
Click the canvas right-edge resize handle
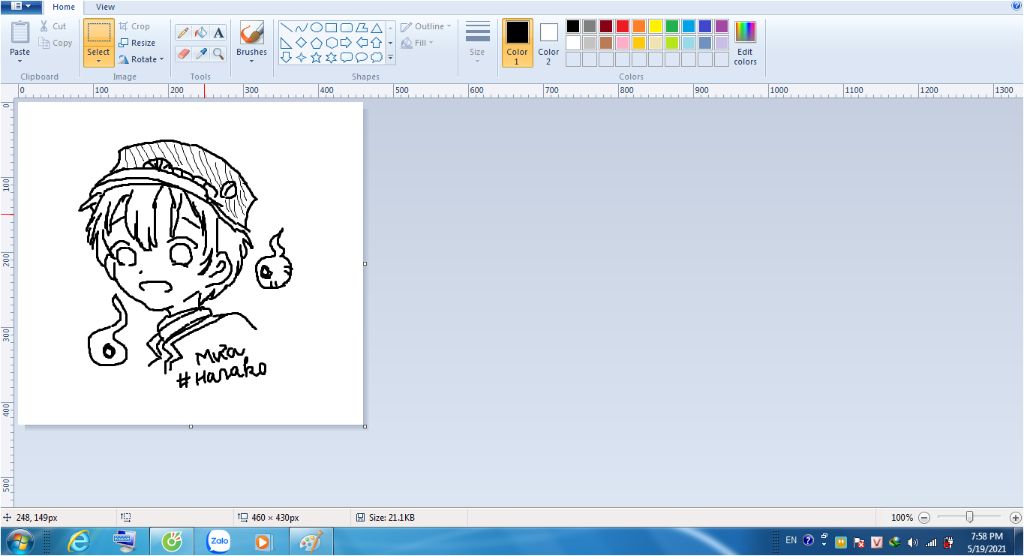tap(365, 264)
